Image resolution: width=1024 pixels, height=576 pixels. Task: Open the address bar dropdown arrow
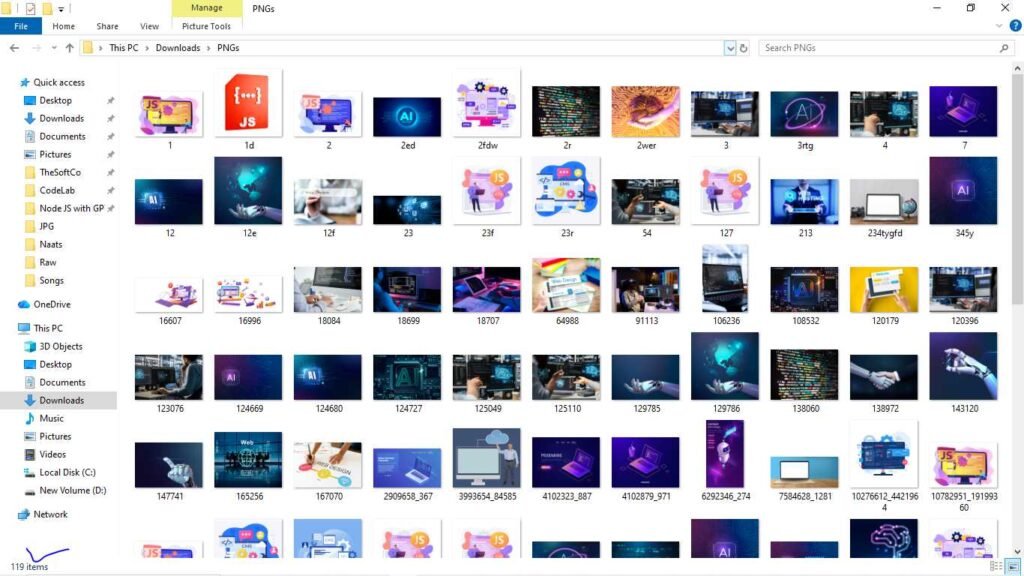click(x=729, y=47)
